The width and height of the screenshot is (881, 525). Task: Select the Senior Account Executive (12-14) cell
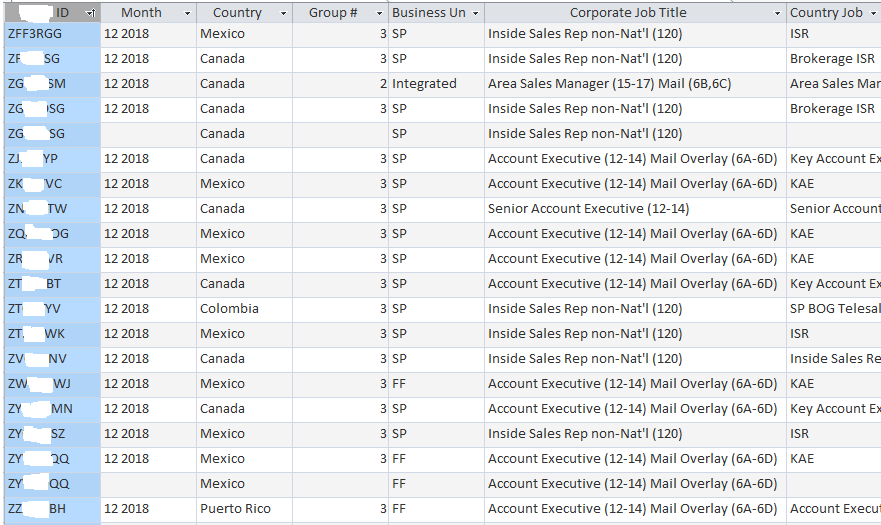635,209
